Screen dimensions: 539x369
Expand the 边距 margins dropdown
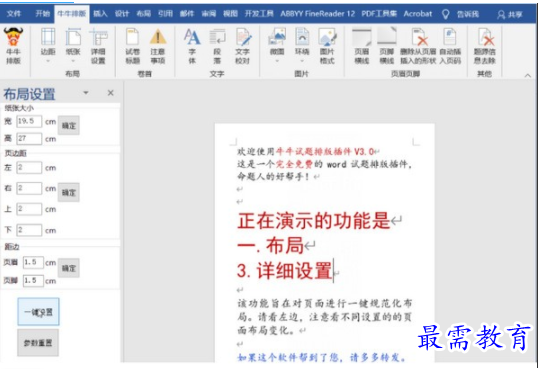pos(48,61)
